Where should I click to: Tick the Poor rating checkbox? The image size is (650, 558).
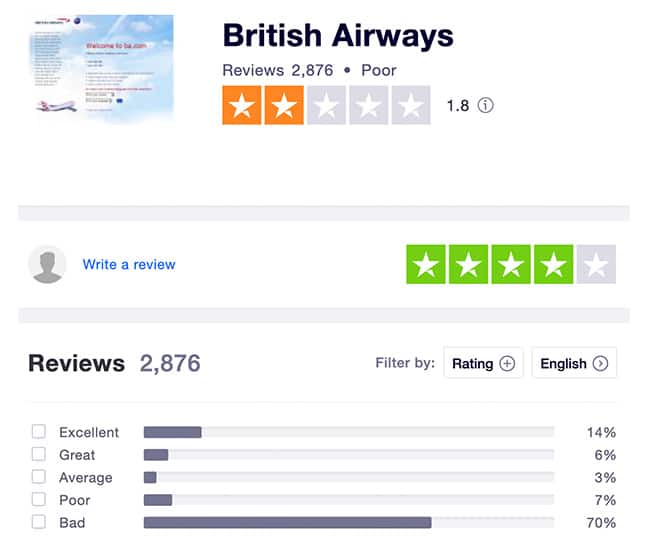click(x=39, y=499)
